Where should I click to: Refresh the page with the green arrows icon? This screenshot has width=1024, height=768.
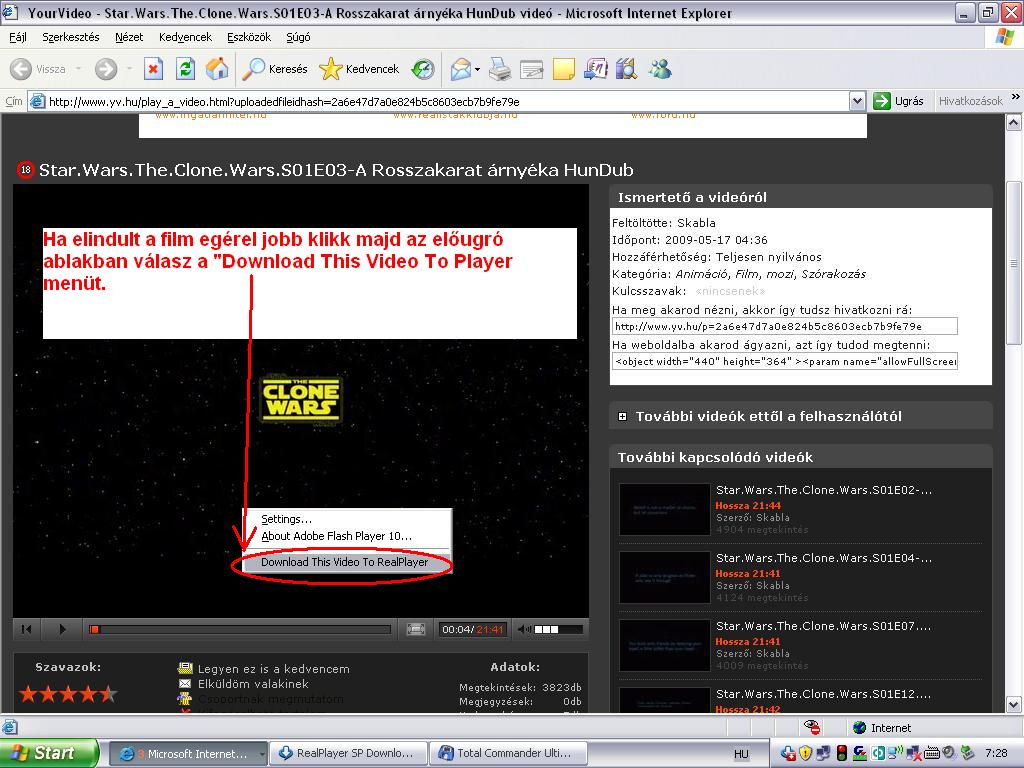(x=185, y=69)
